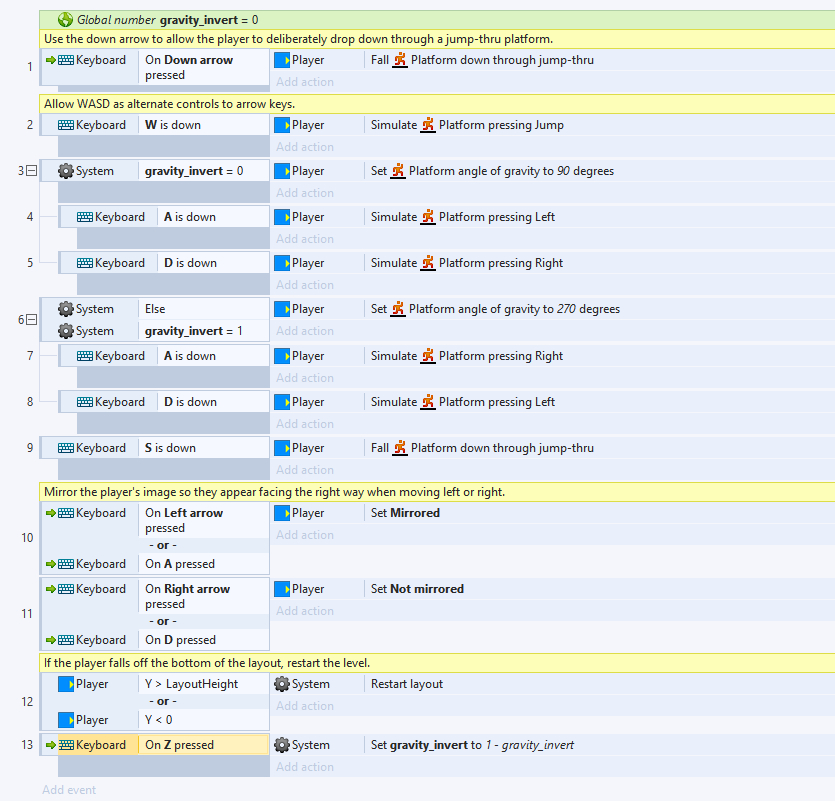The width and height of the screenshot is (835, 801).
Task: Click the Keyboard icon beside 'W is down'
Action: pyautogui.click(x=66, y=125)
